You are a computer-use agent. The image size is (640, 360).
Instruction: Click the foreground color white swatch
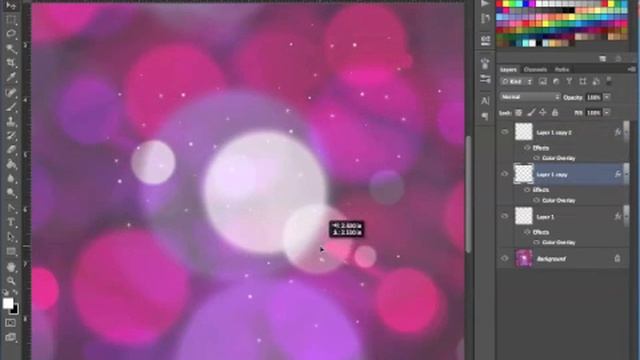[8, 303]
